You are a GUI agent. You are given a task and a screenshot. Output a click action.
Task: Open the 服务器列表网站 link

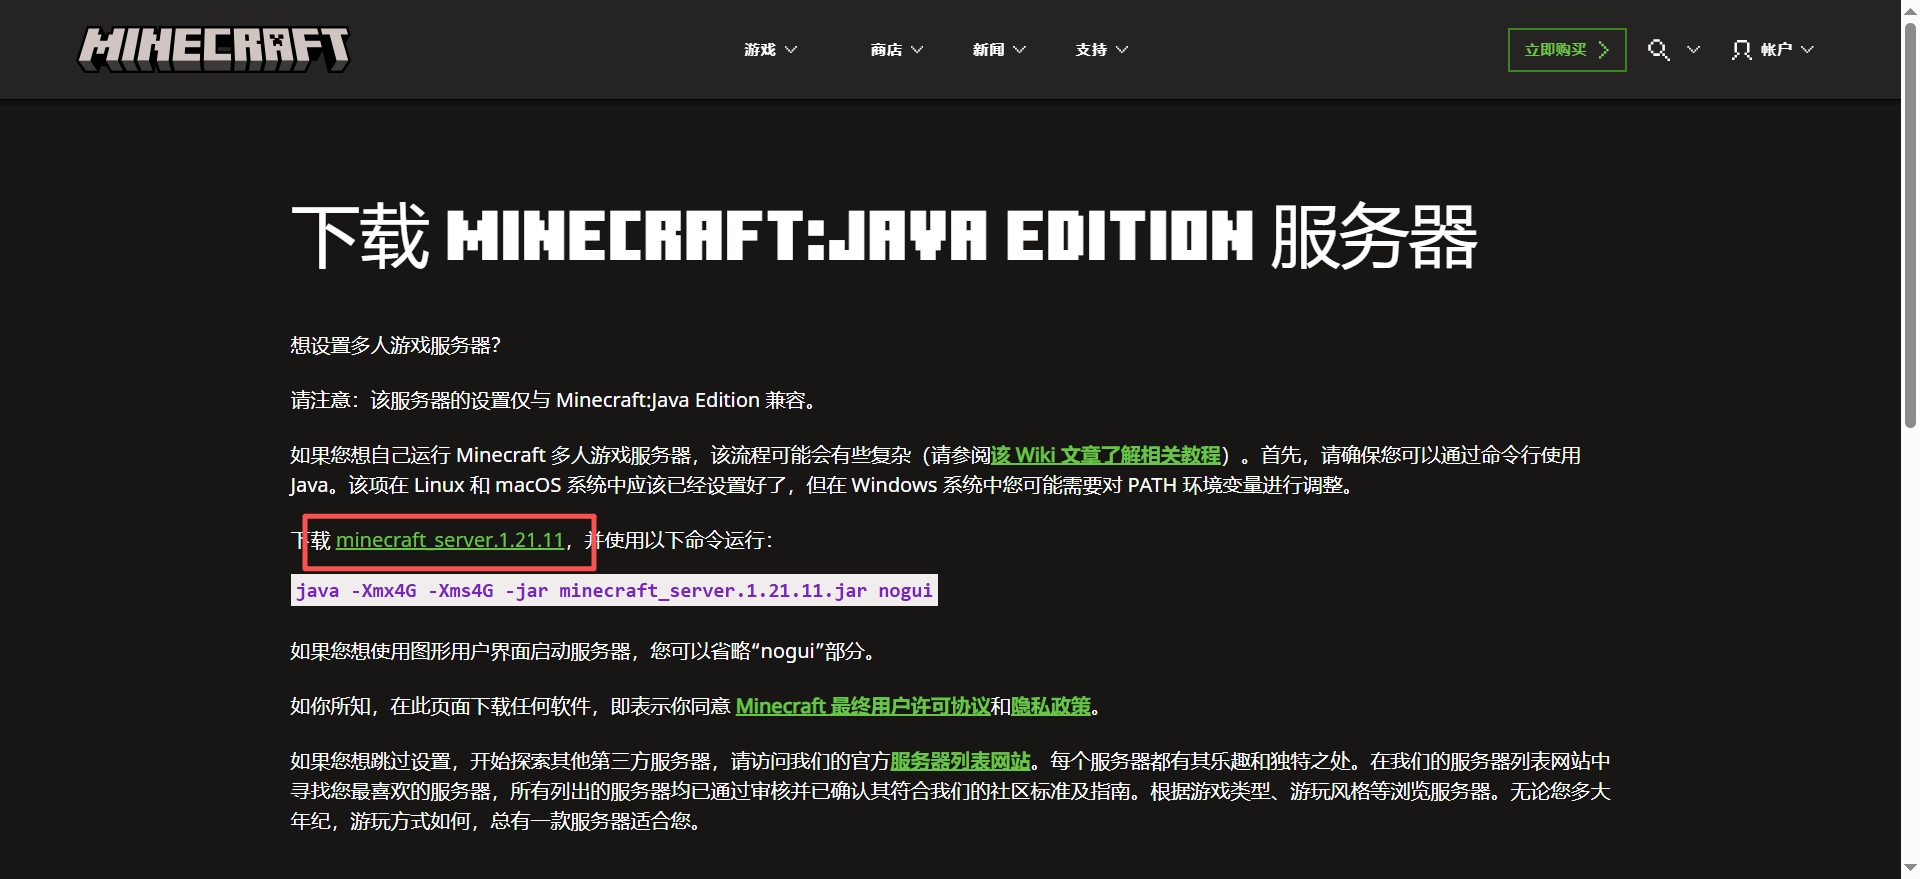pos(960,761)
